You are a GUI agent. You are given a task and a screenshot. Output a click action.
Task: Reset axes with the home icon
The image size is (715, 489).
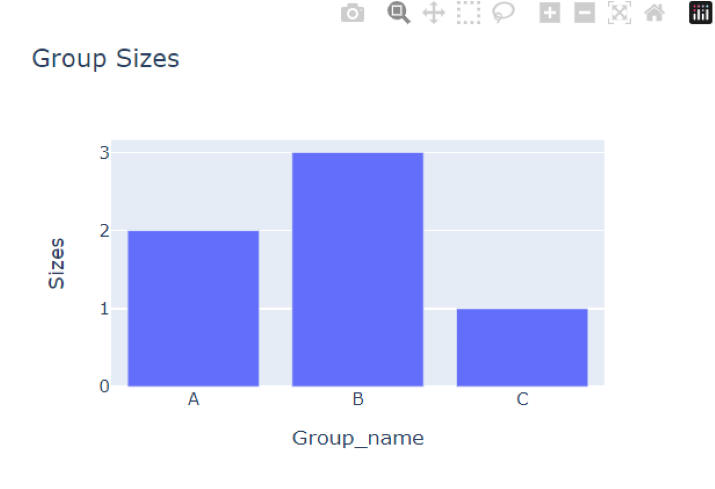point(654,13)
